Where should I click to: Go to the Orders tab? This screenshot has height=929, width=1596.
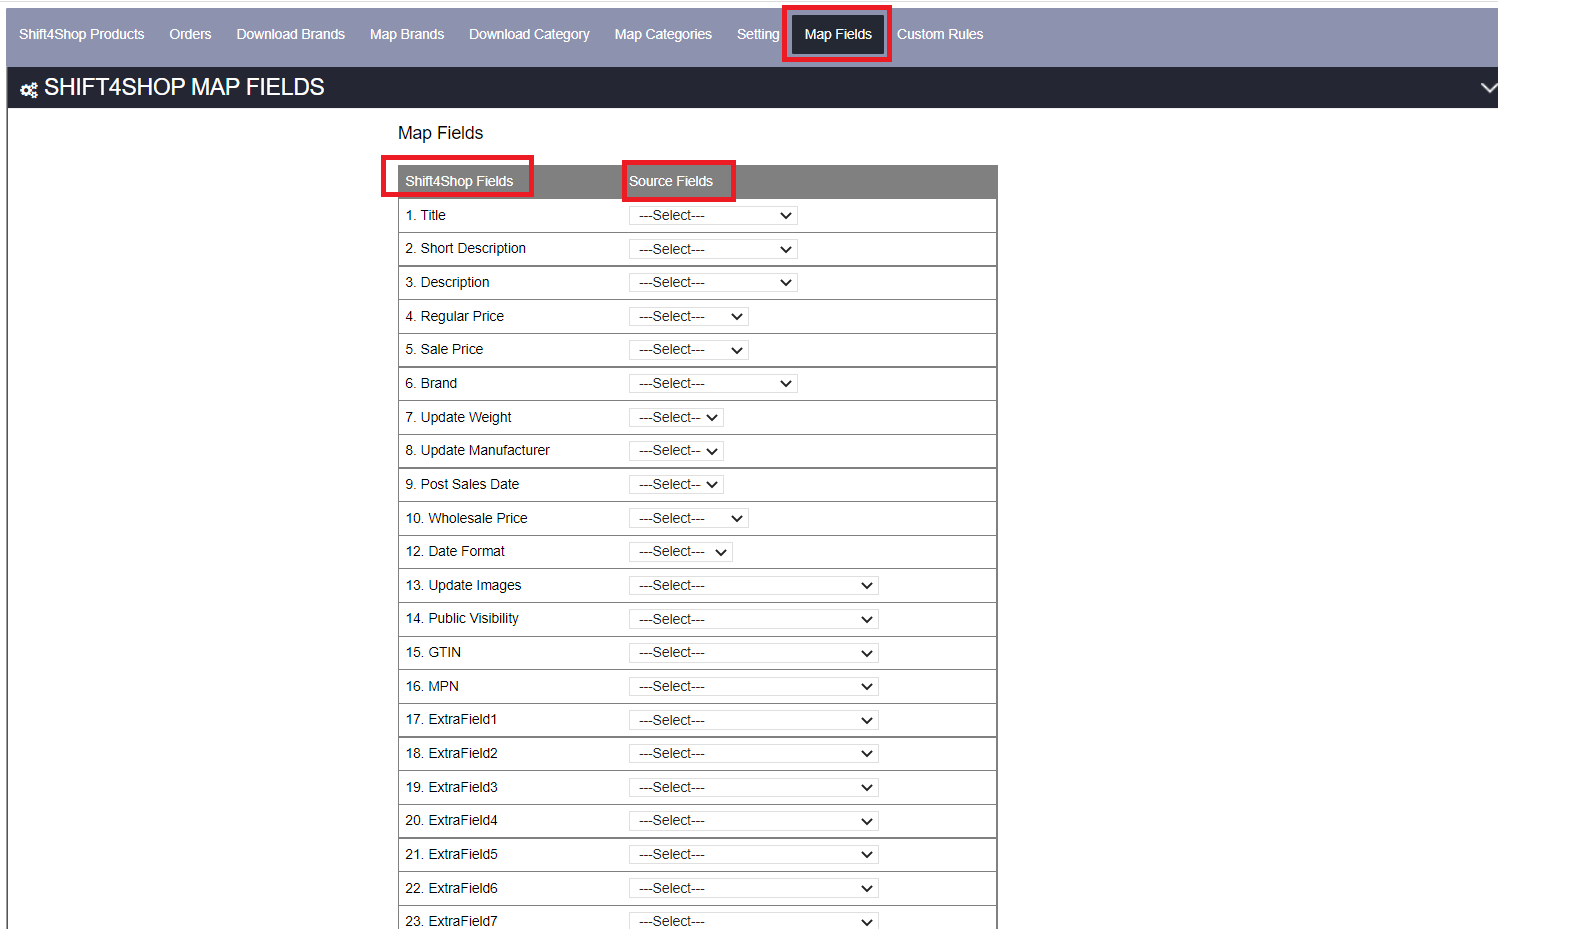[190, 34]
